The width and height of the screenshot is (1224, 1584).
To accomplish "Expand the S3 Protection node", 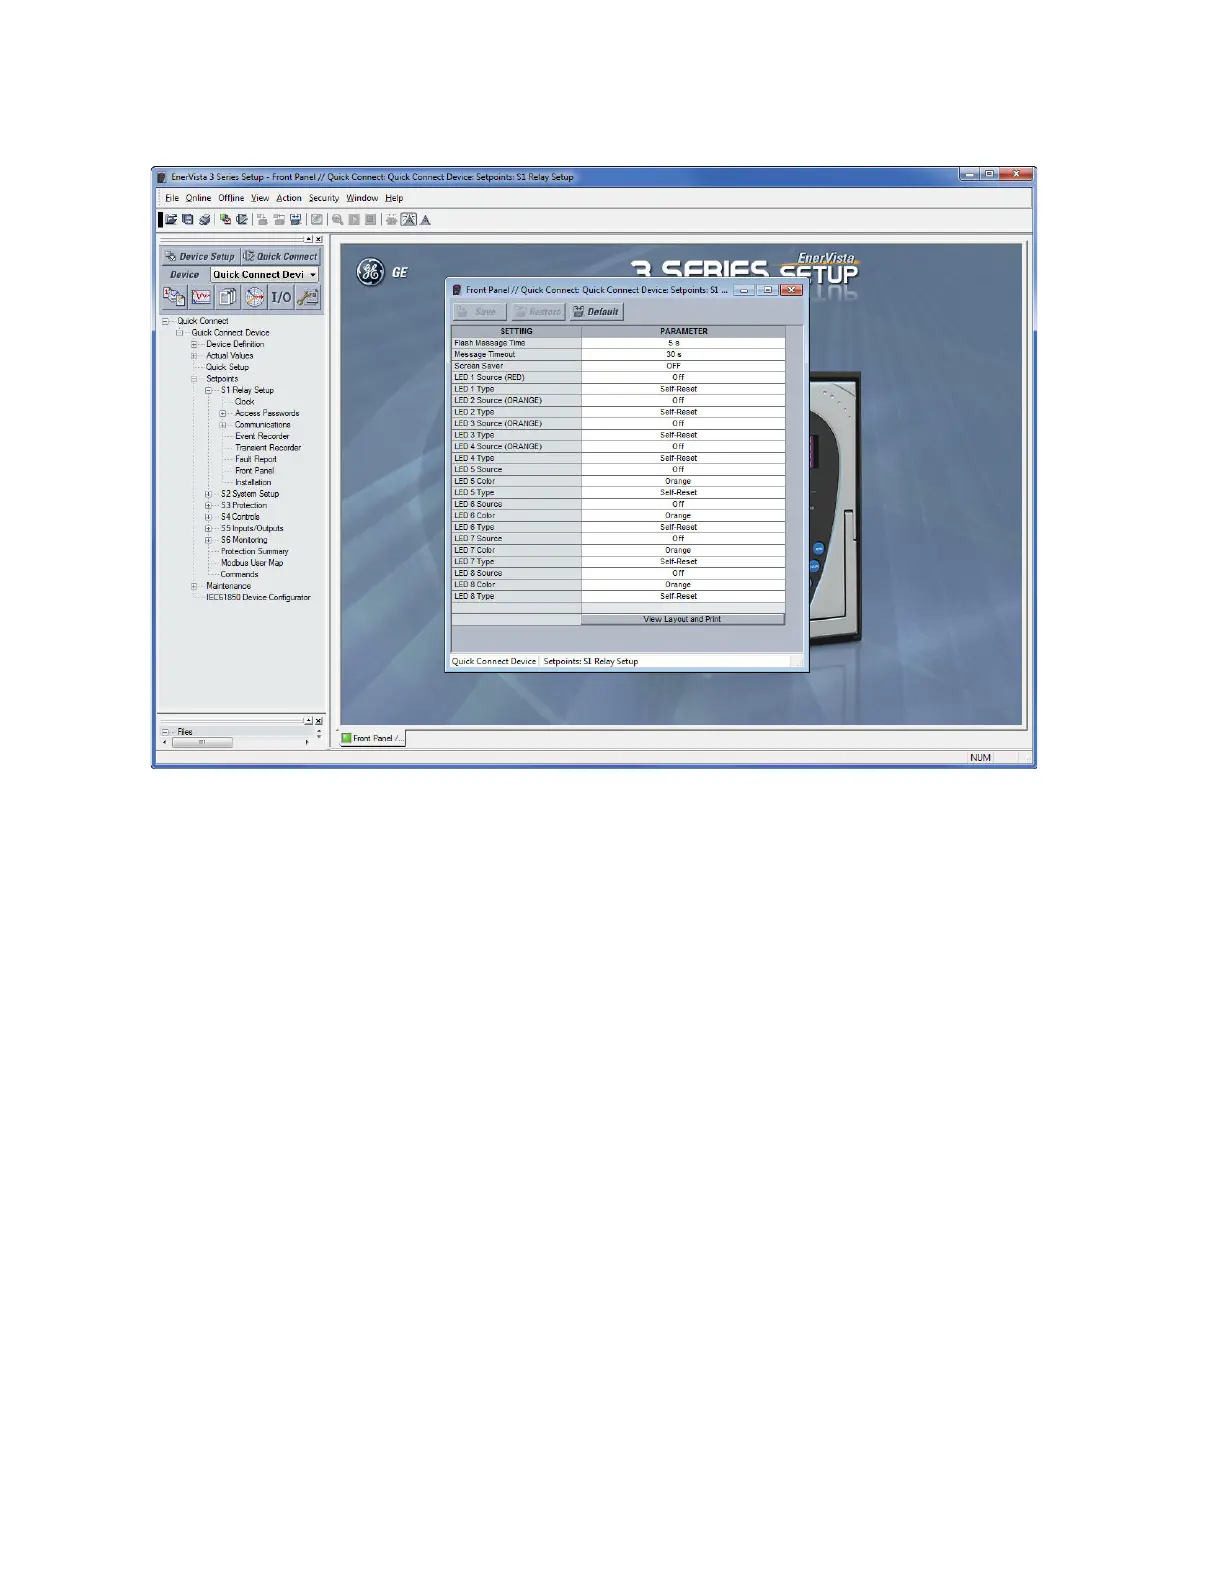I will click(x=209, y=506).
